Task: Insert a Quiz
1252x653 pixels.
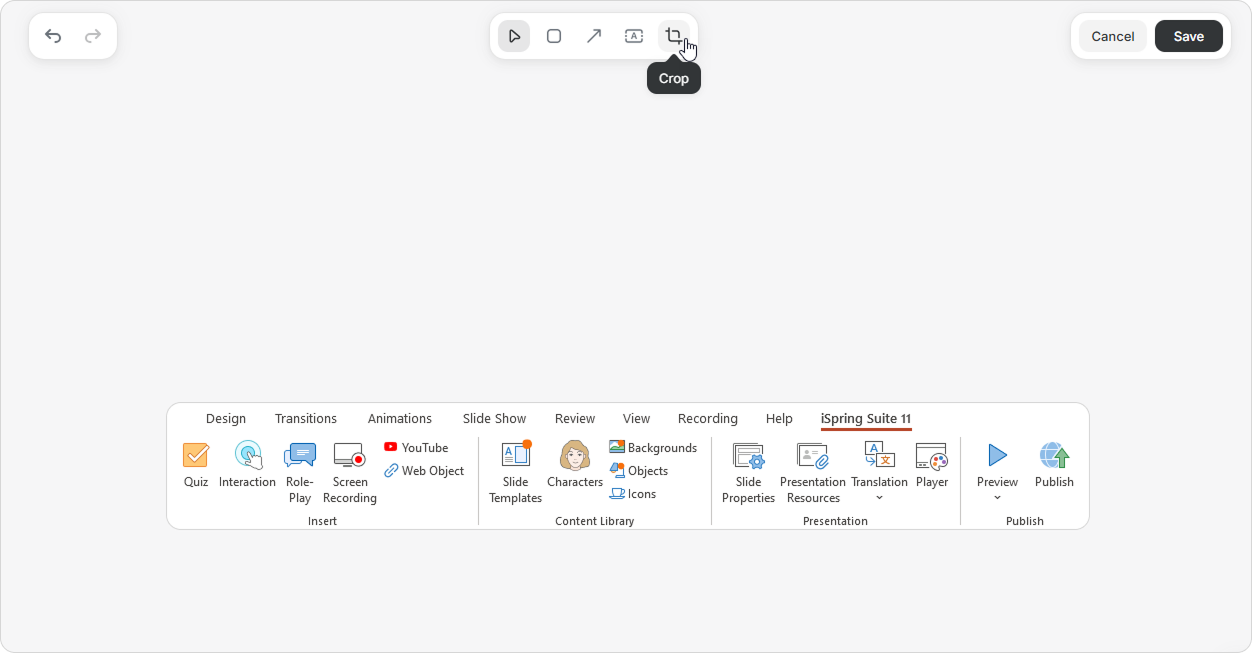Action: coord(196,466)
